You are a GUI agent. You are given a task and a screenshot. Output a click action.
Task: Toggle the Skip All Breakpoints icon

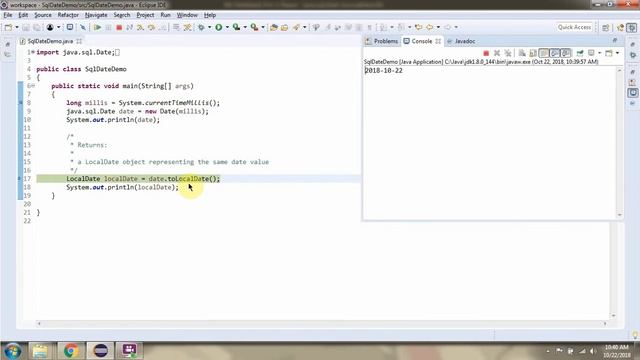click(x=83, y=27)
